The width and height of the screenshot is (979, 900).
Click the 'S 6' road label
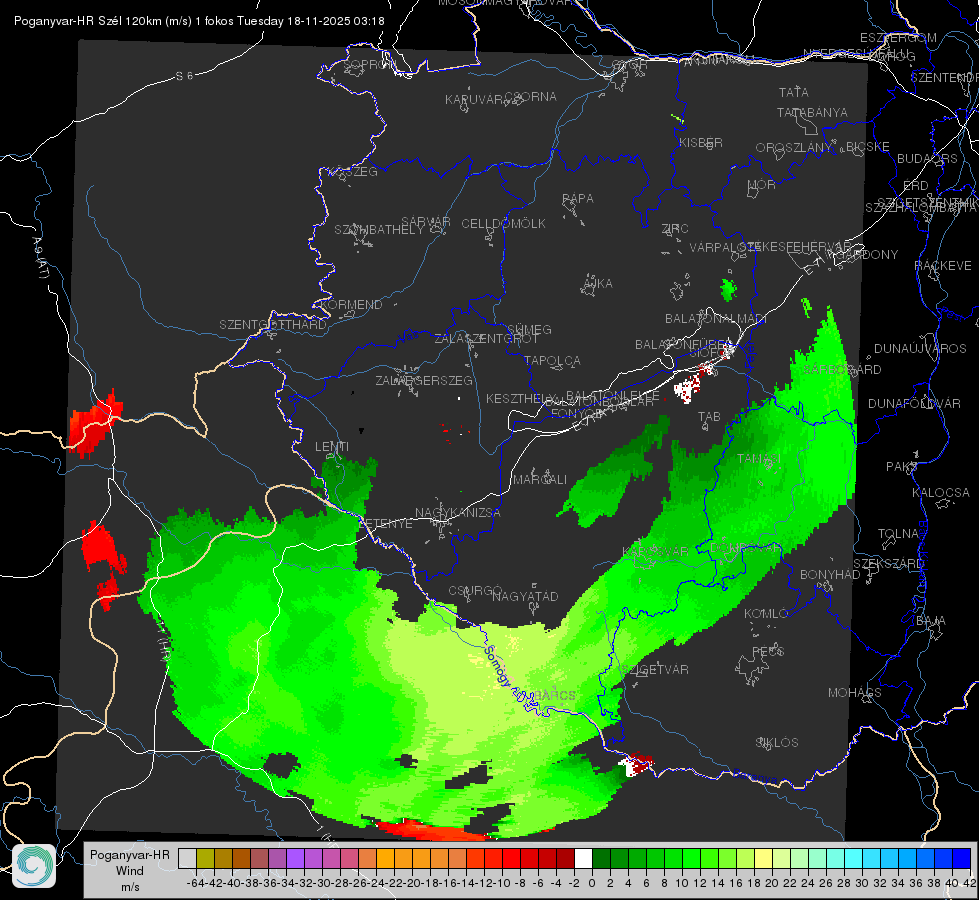coord(184,76)
